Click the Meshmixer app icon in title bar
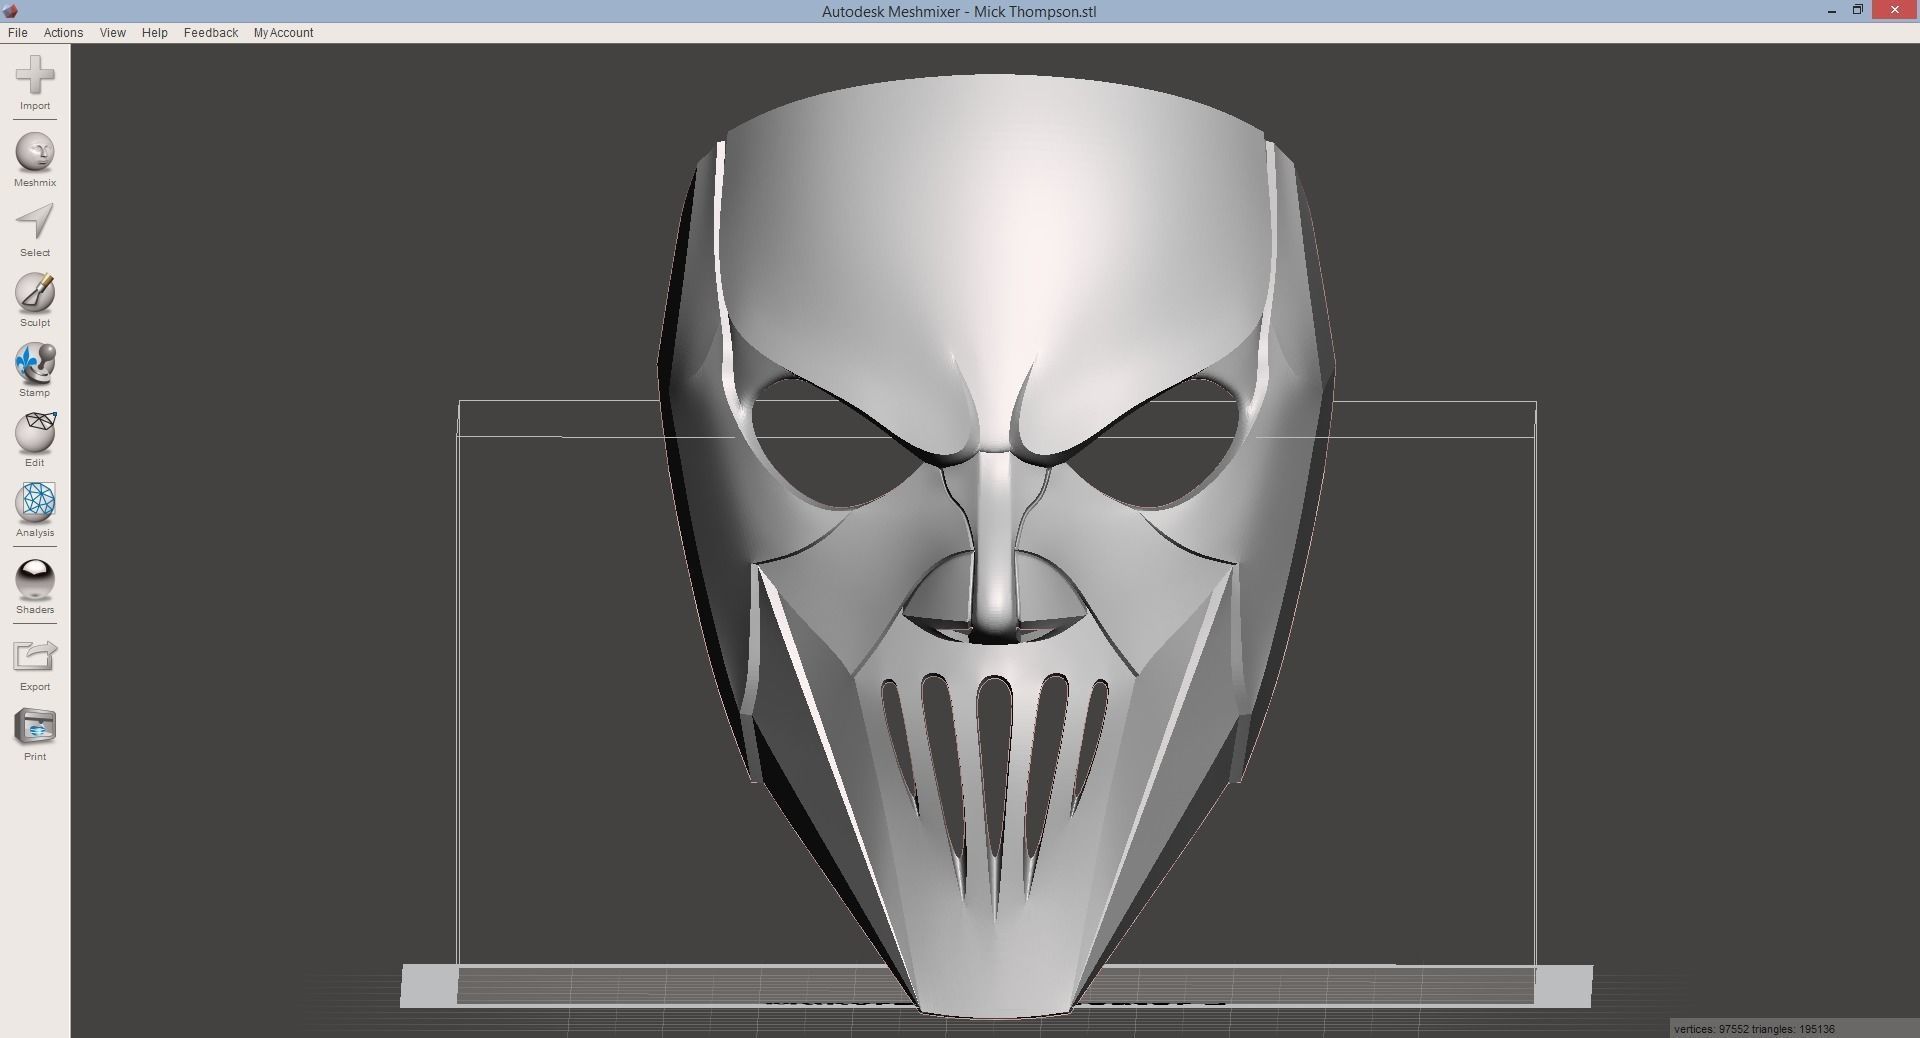The height and width of the screenshot is (1038, 1920). [x=11, y=11]
